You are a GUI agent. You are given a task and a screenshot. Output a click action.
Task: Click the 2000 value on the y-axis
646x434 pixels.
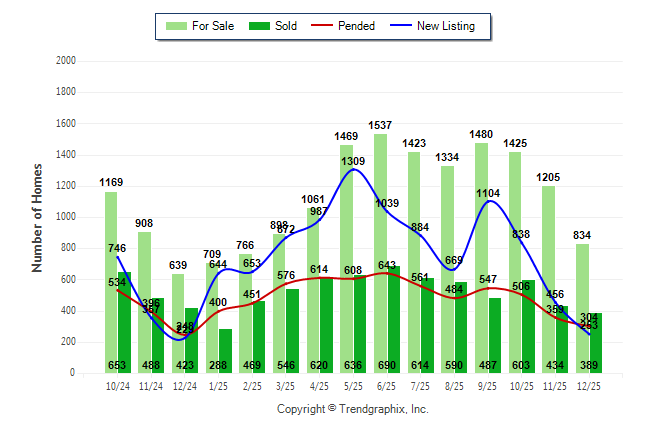[x=66, y=61]
